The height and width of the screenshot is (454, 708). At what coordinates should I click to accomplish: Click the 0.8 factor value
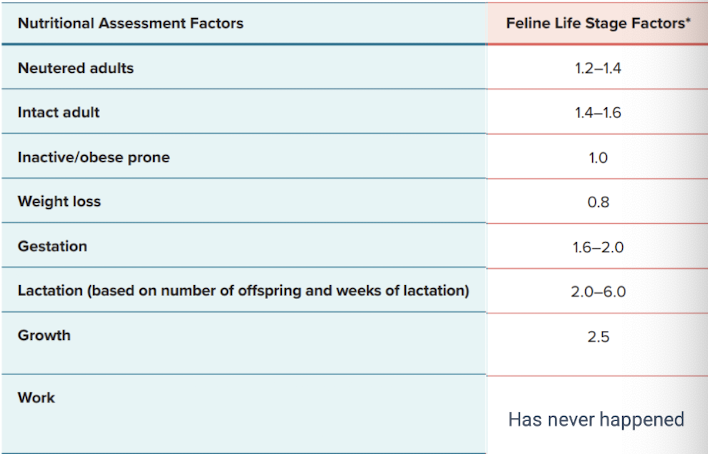coord(598,202)
